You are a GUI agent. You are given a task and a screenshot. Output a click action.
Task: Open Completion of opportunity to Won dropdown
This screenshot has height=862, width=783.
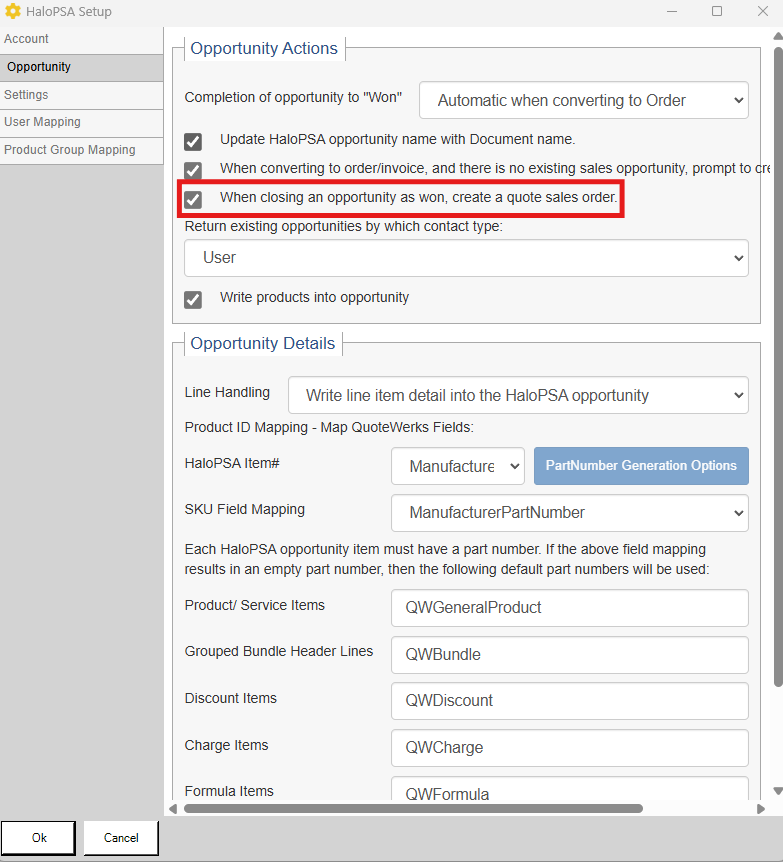(583, 100)
